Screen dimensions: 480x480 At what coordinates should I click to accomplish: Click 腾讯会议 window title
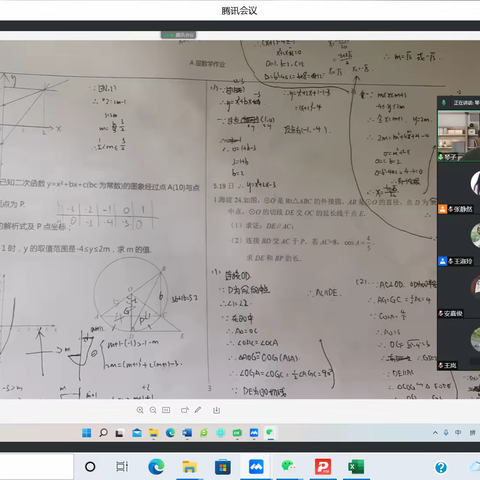[239, 11]
